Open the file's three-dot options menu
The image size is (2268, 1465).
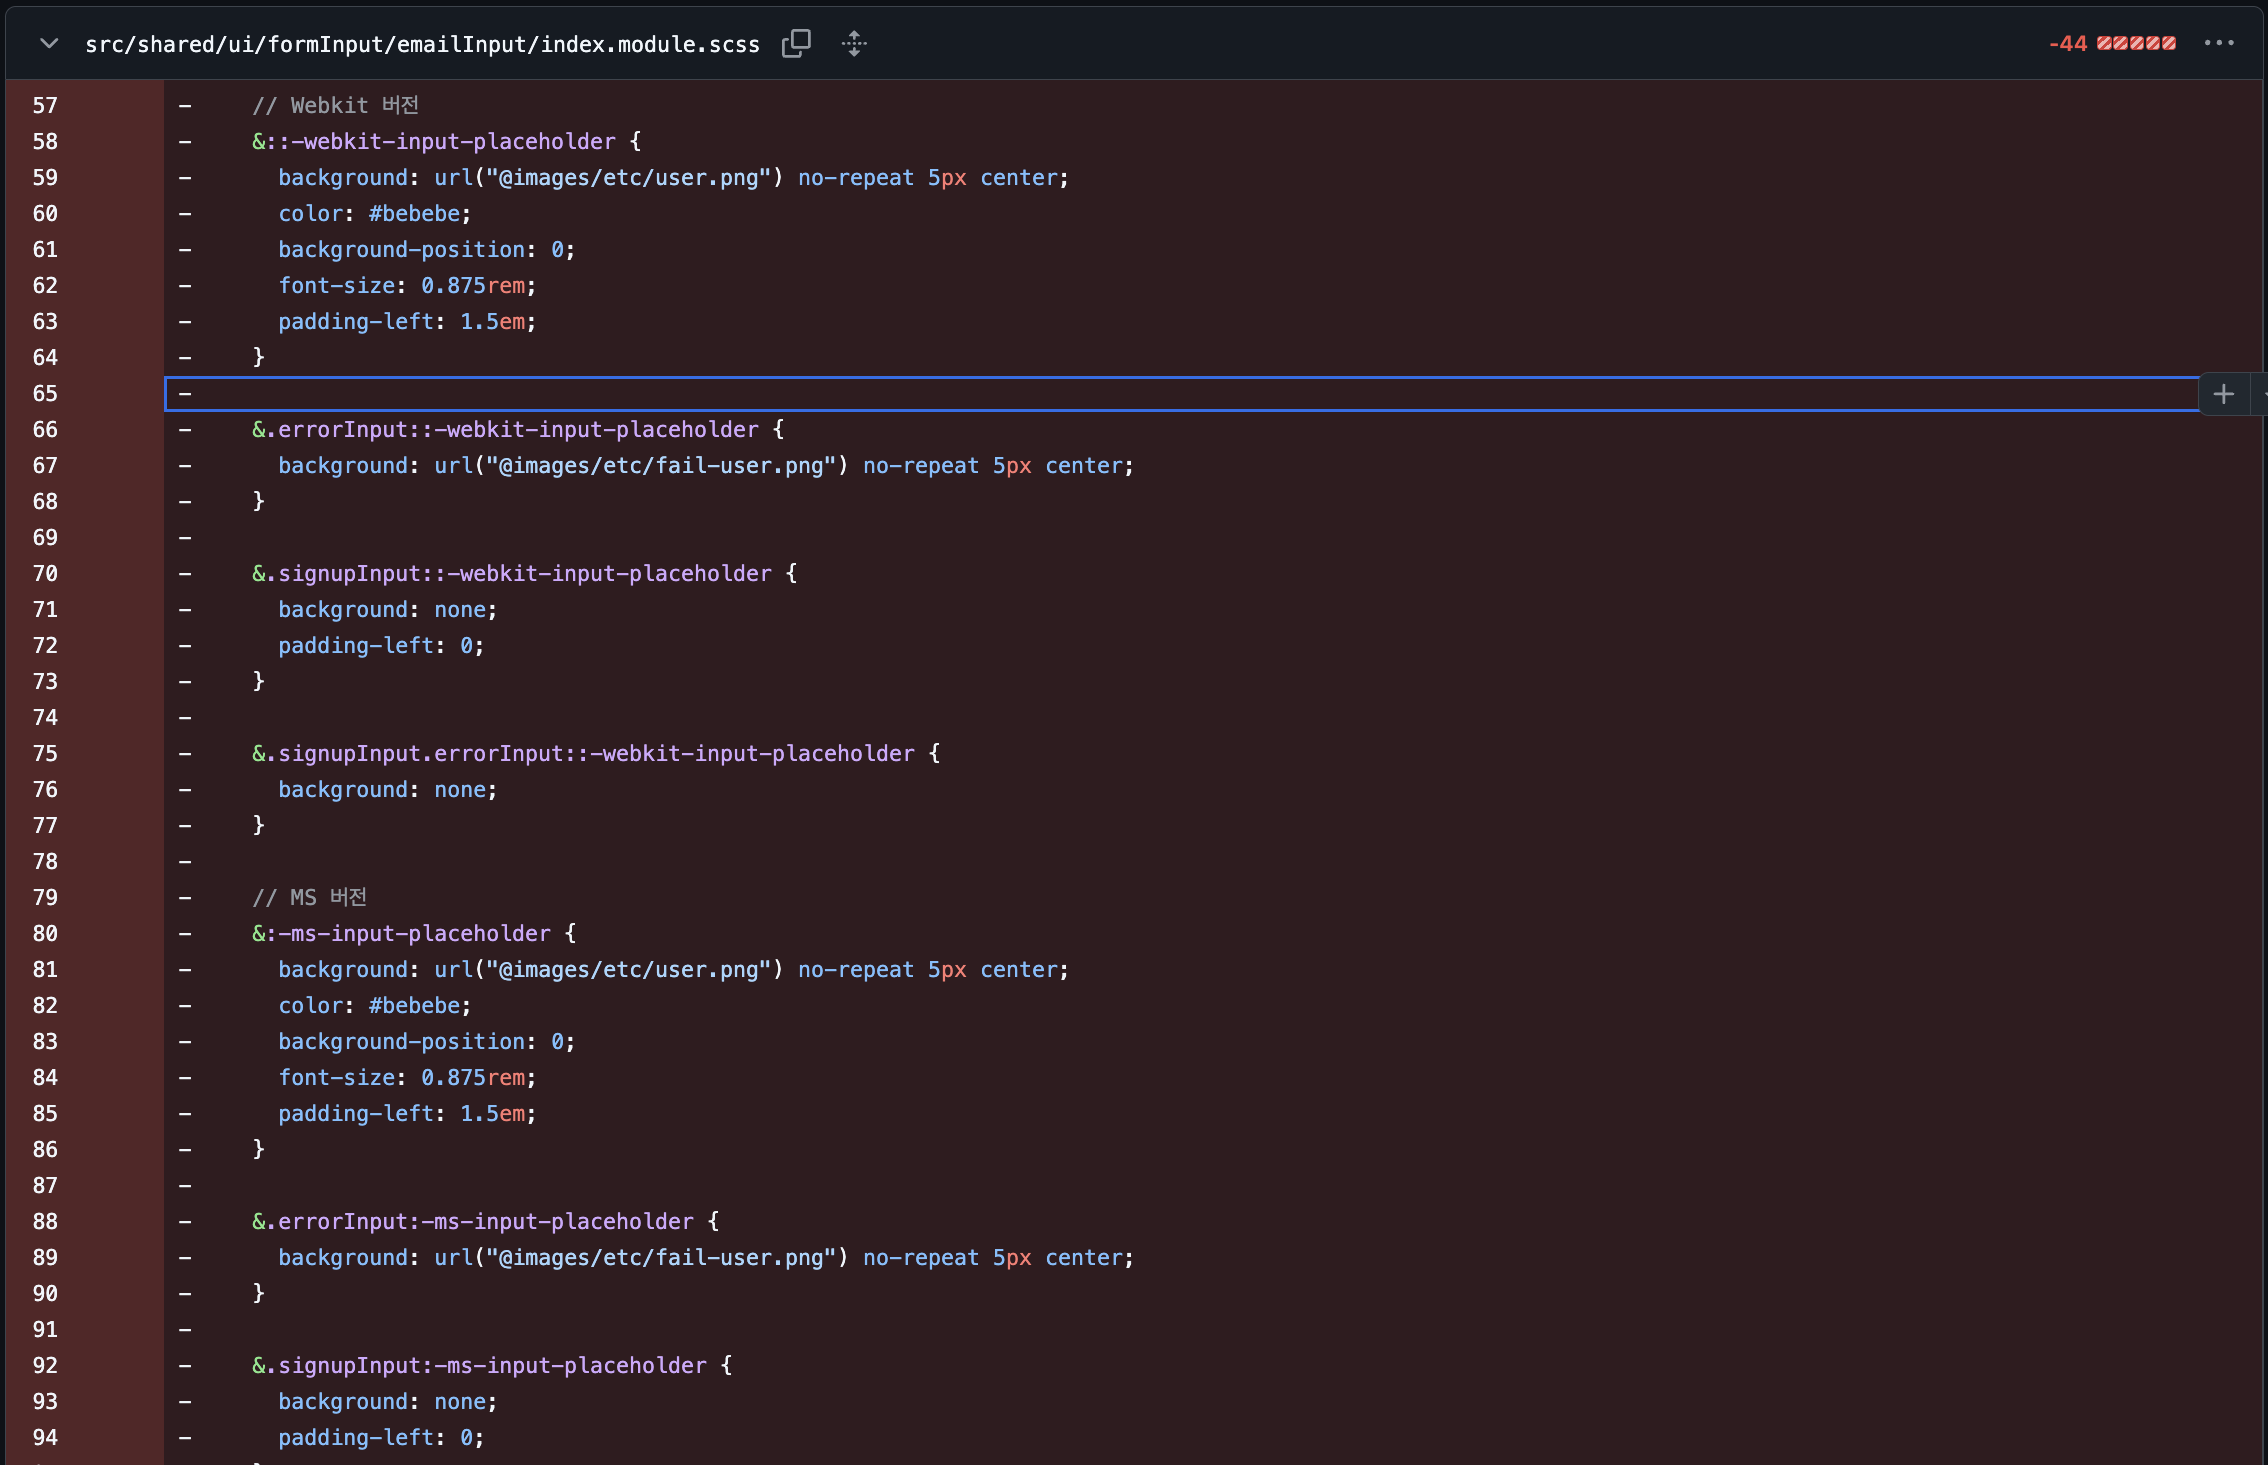click(2218, 43)
